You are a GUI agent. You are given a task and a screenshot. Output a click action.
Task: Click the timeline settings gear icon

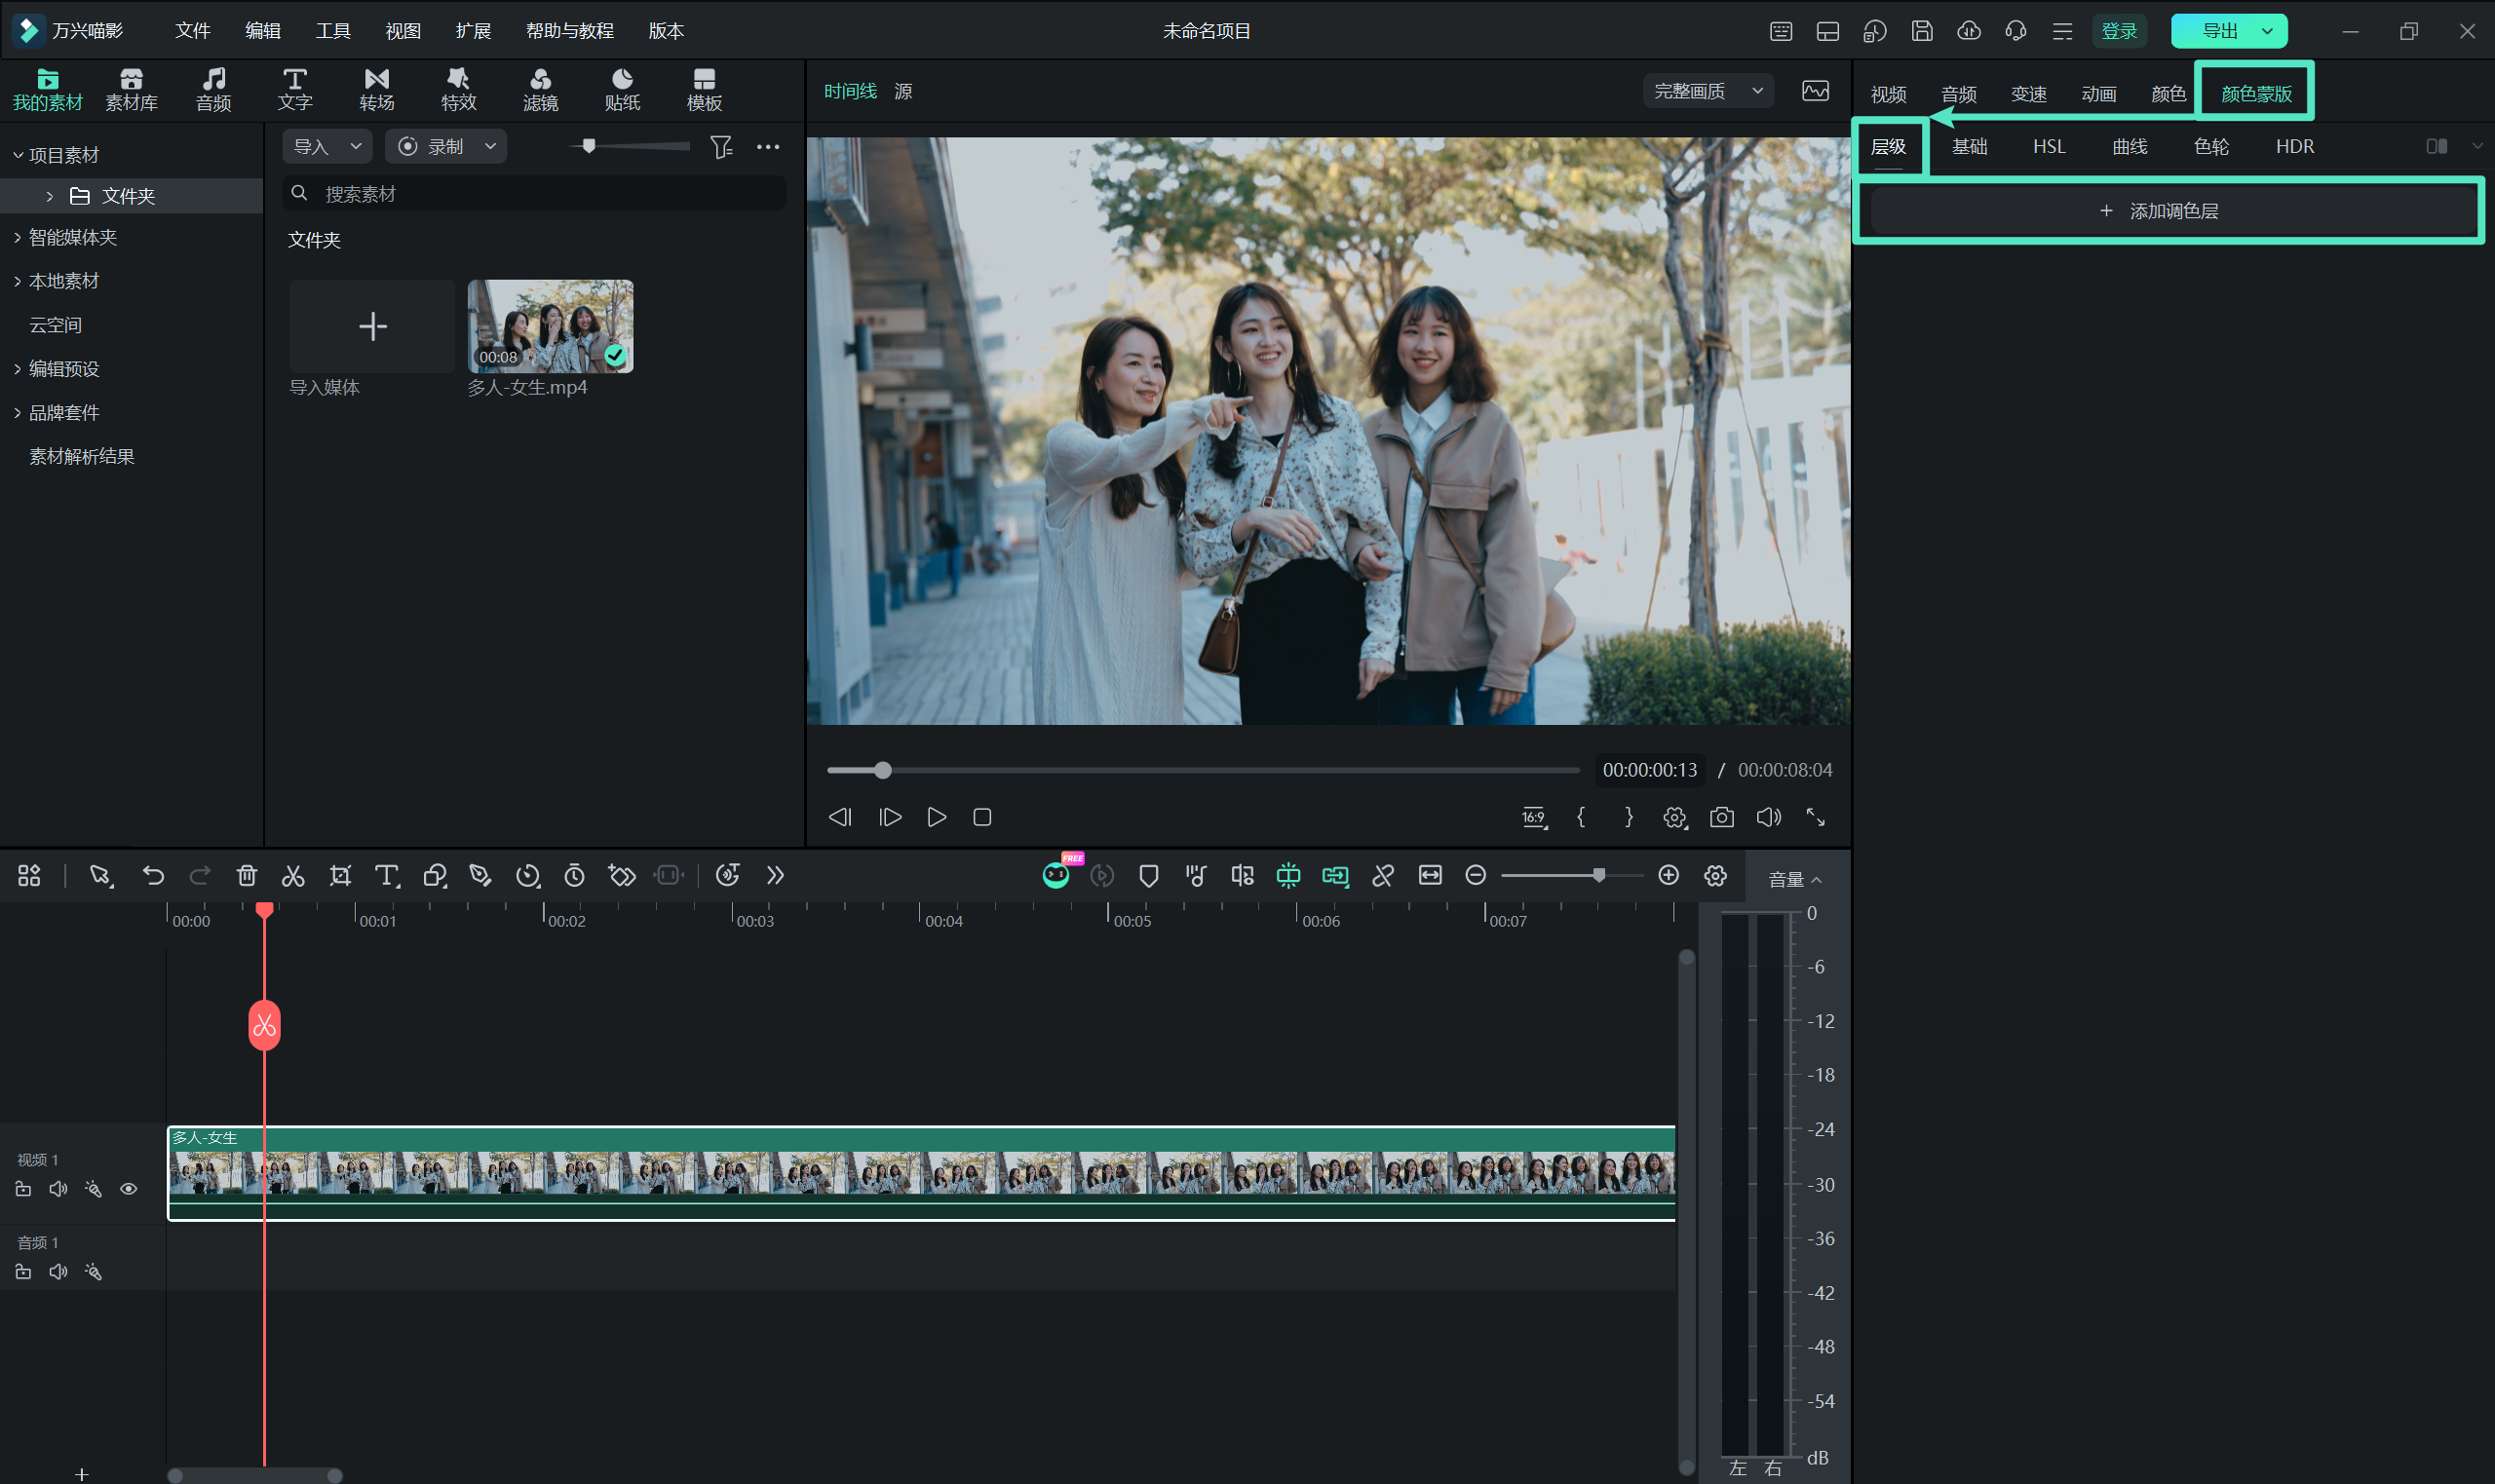coord(1715,876)
